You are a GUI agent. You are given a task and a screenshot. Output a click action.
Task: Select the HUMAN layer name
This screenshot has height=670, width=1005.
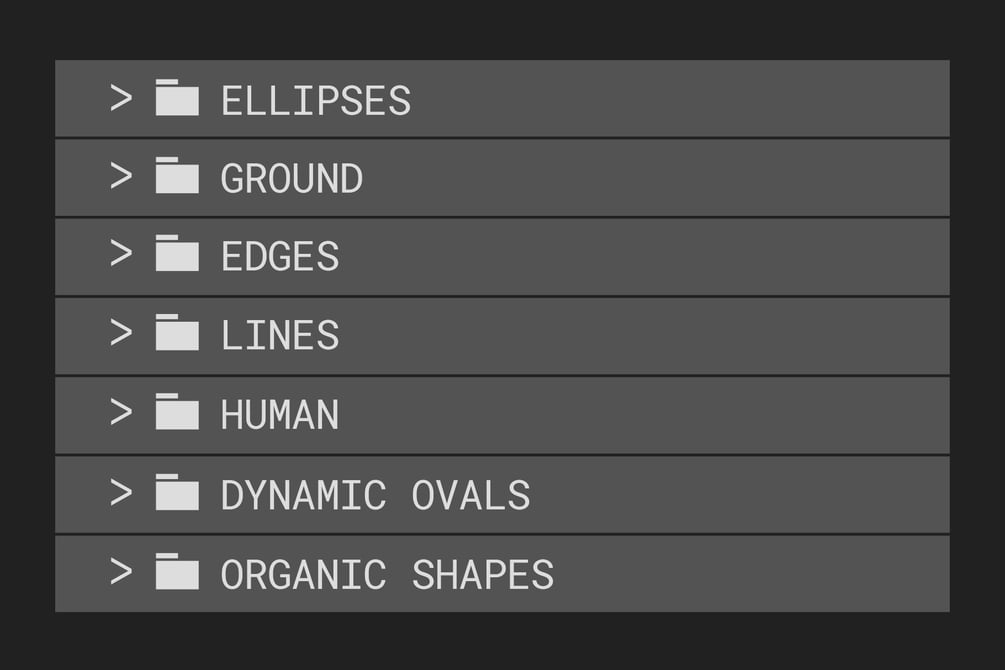pyautogui.click(x=279, y=415)
